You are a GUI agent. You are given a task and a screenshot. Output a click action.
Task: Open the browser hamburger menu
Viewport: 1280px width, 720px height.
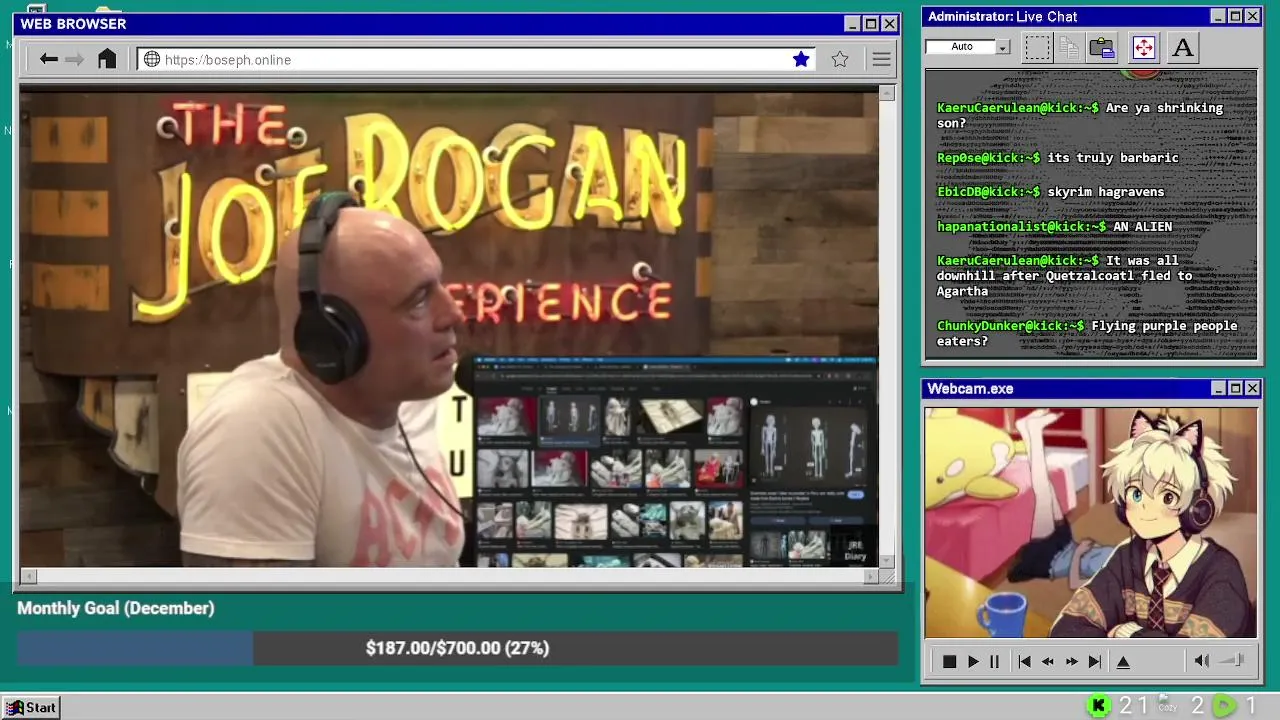pos(881,60)
